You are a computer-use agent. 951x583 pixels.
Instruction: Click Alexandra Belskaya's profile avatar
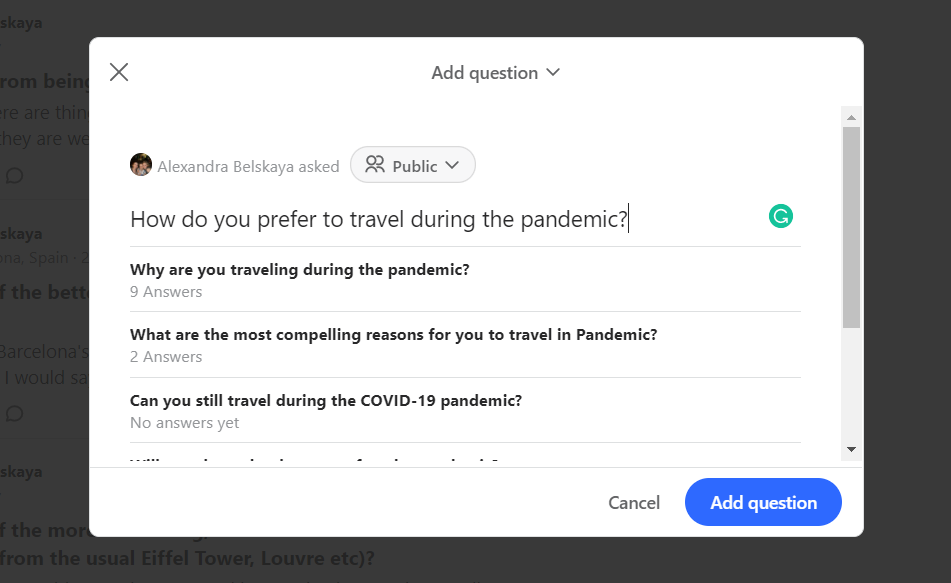click(x=141, y=165)
